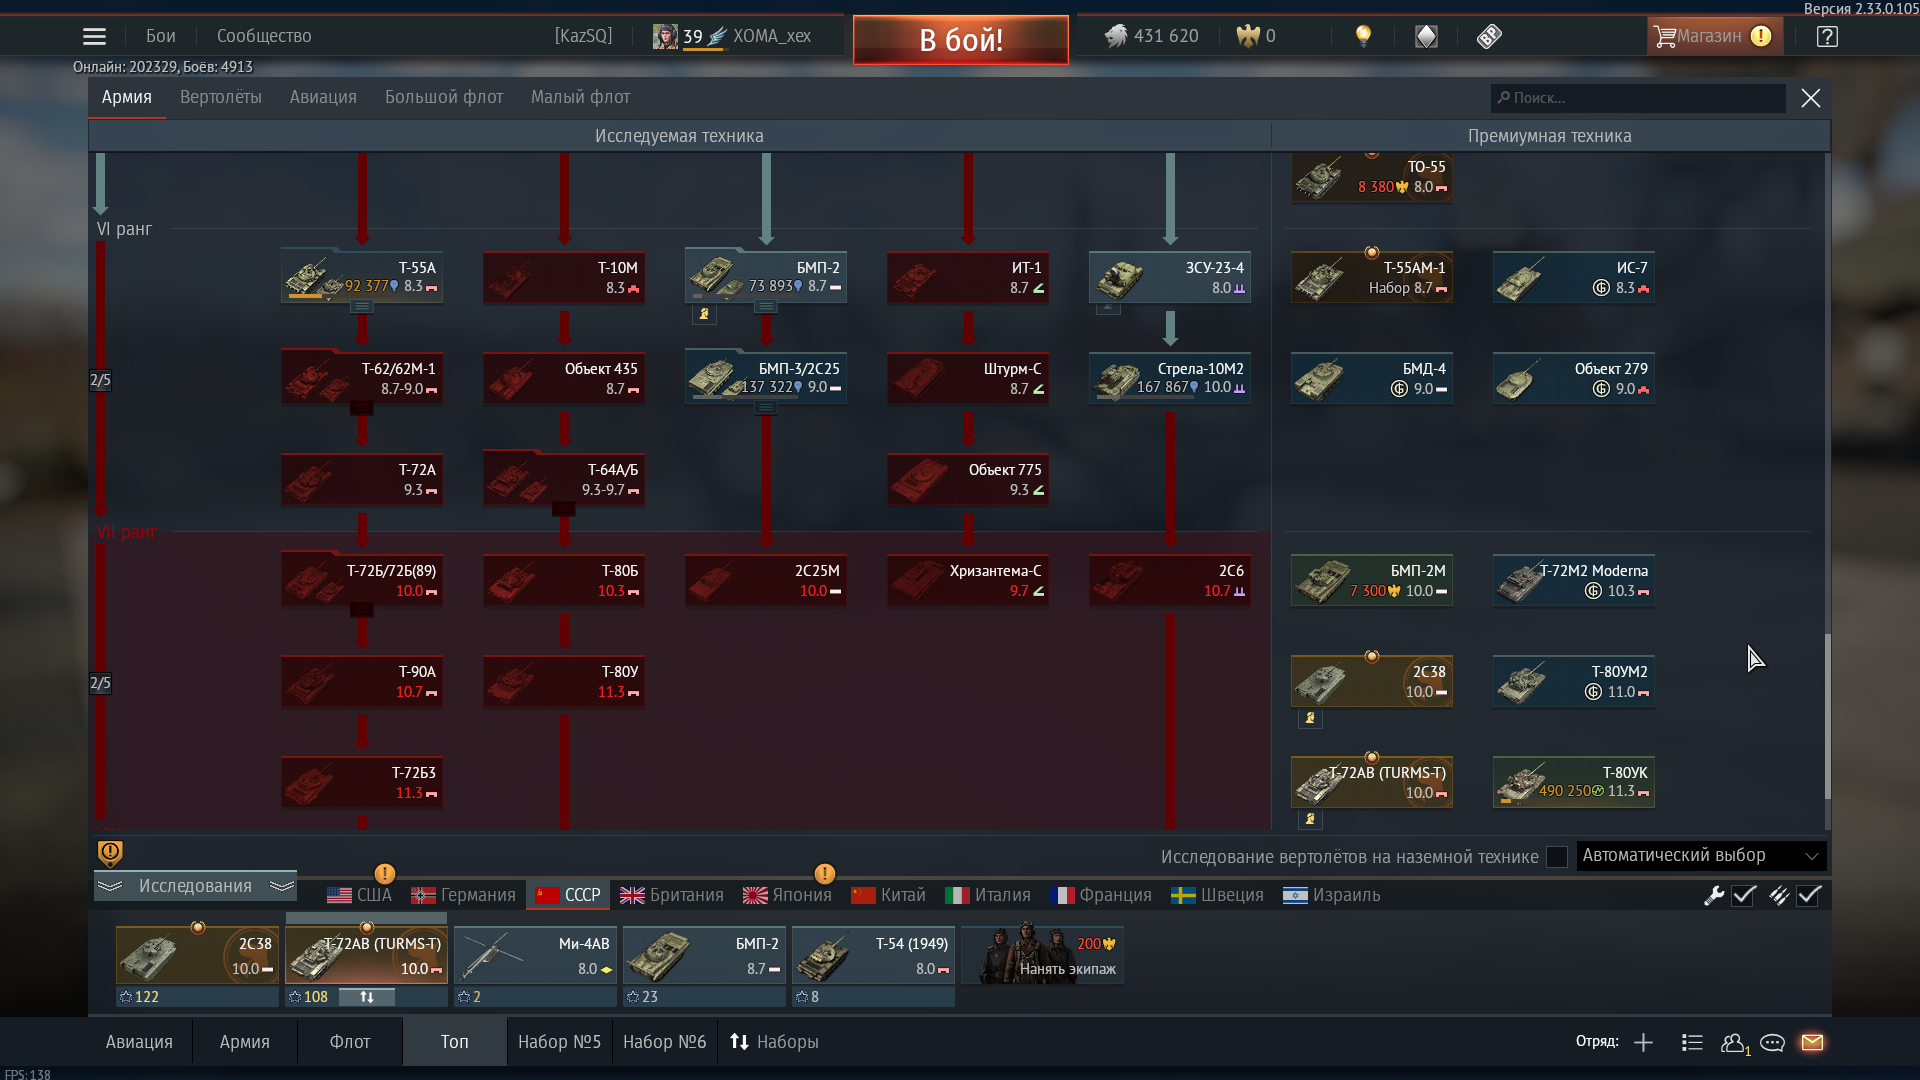Click the [KazSQ] squadron tag
The image size is (1920, 1080).
click(583, 36)
